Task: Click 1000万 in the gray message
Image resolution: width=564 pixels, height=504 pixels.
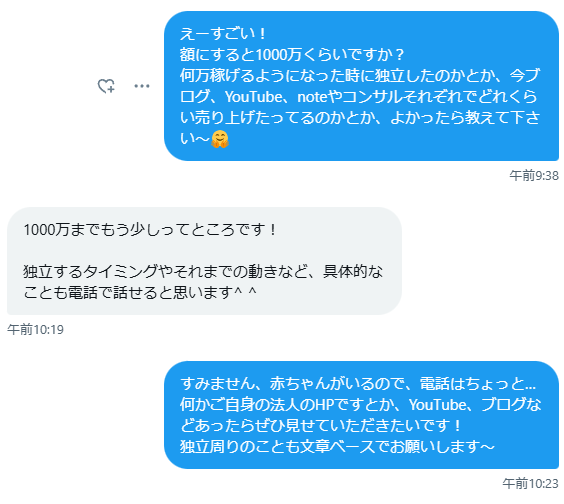Action: tap(46, 230)
